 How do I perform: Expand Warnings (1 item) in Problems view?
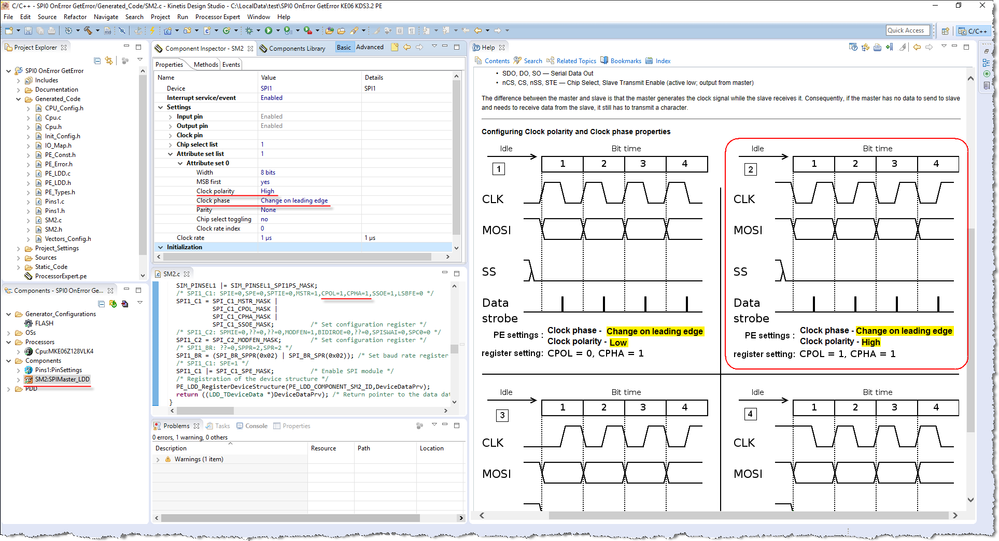point(157,459)
